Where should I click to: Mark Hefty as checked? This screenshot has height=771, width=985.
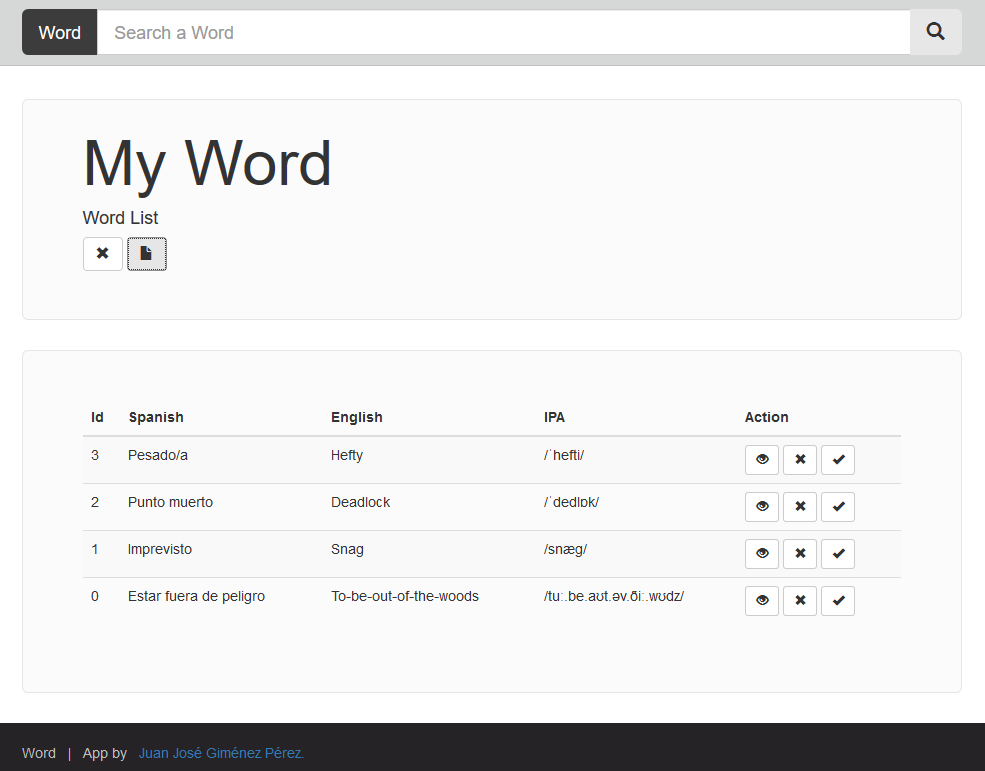coord(837,460)
